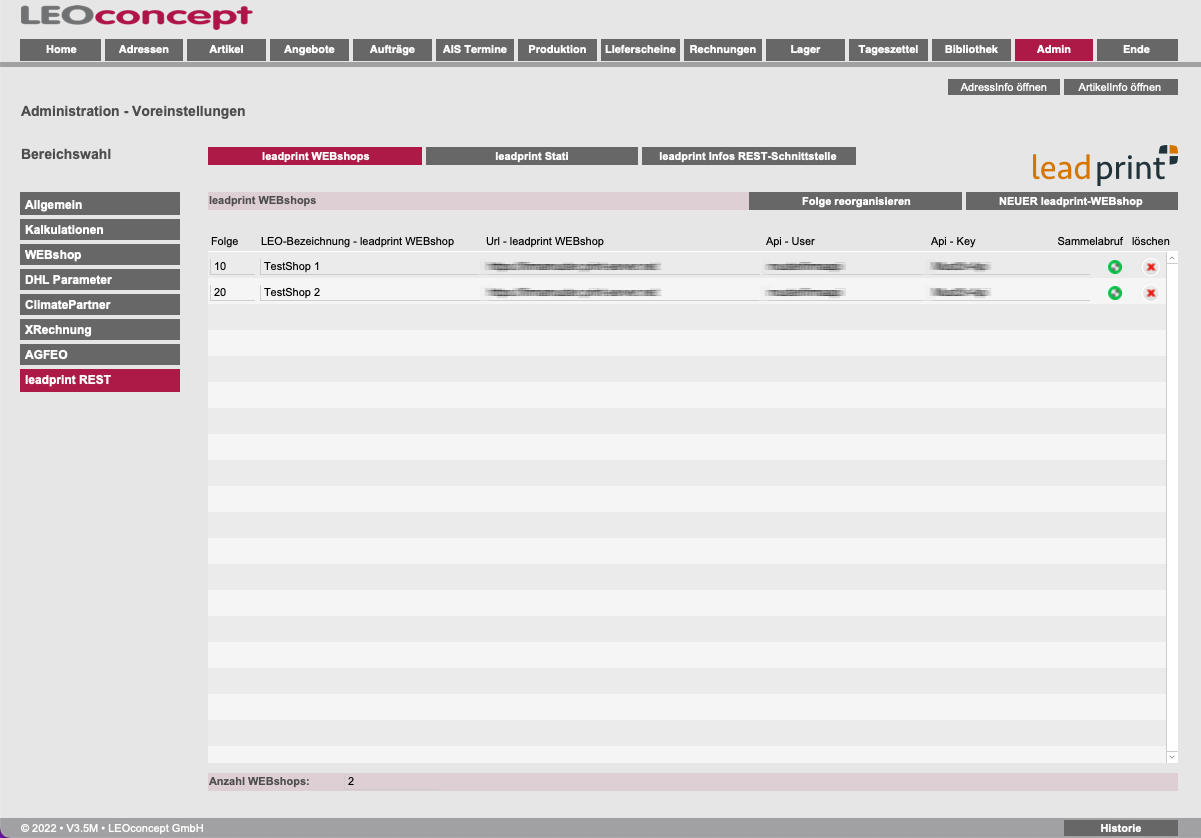Viewport: 1201px width, 838px height.
Task: Click the Url field of TestShop 1
Action: [621, 266]
